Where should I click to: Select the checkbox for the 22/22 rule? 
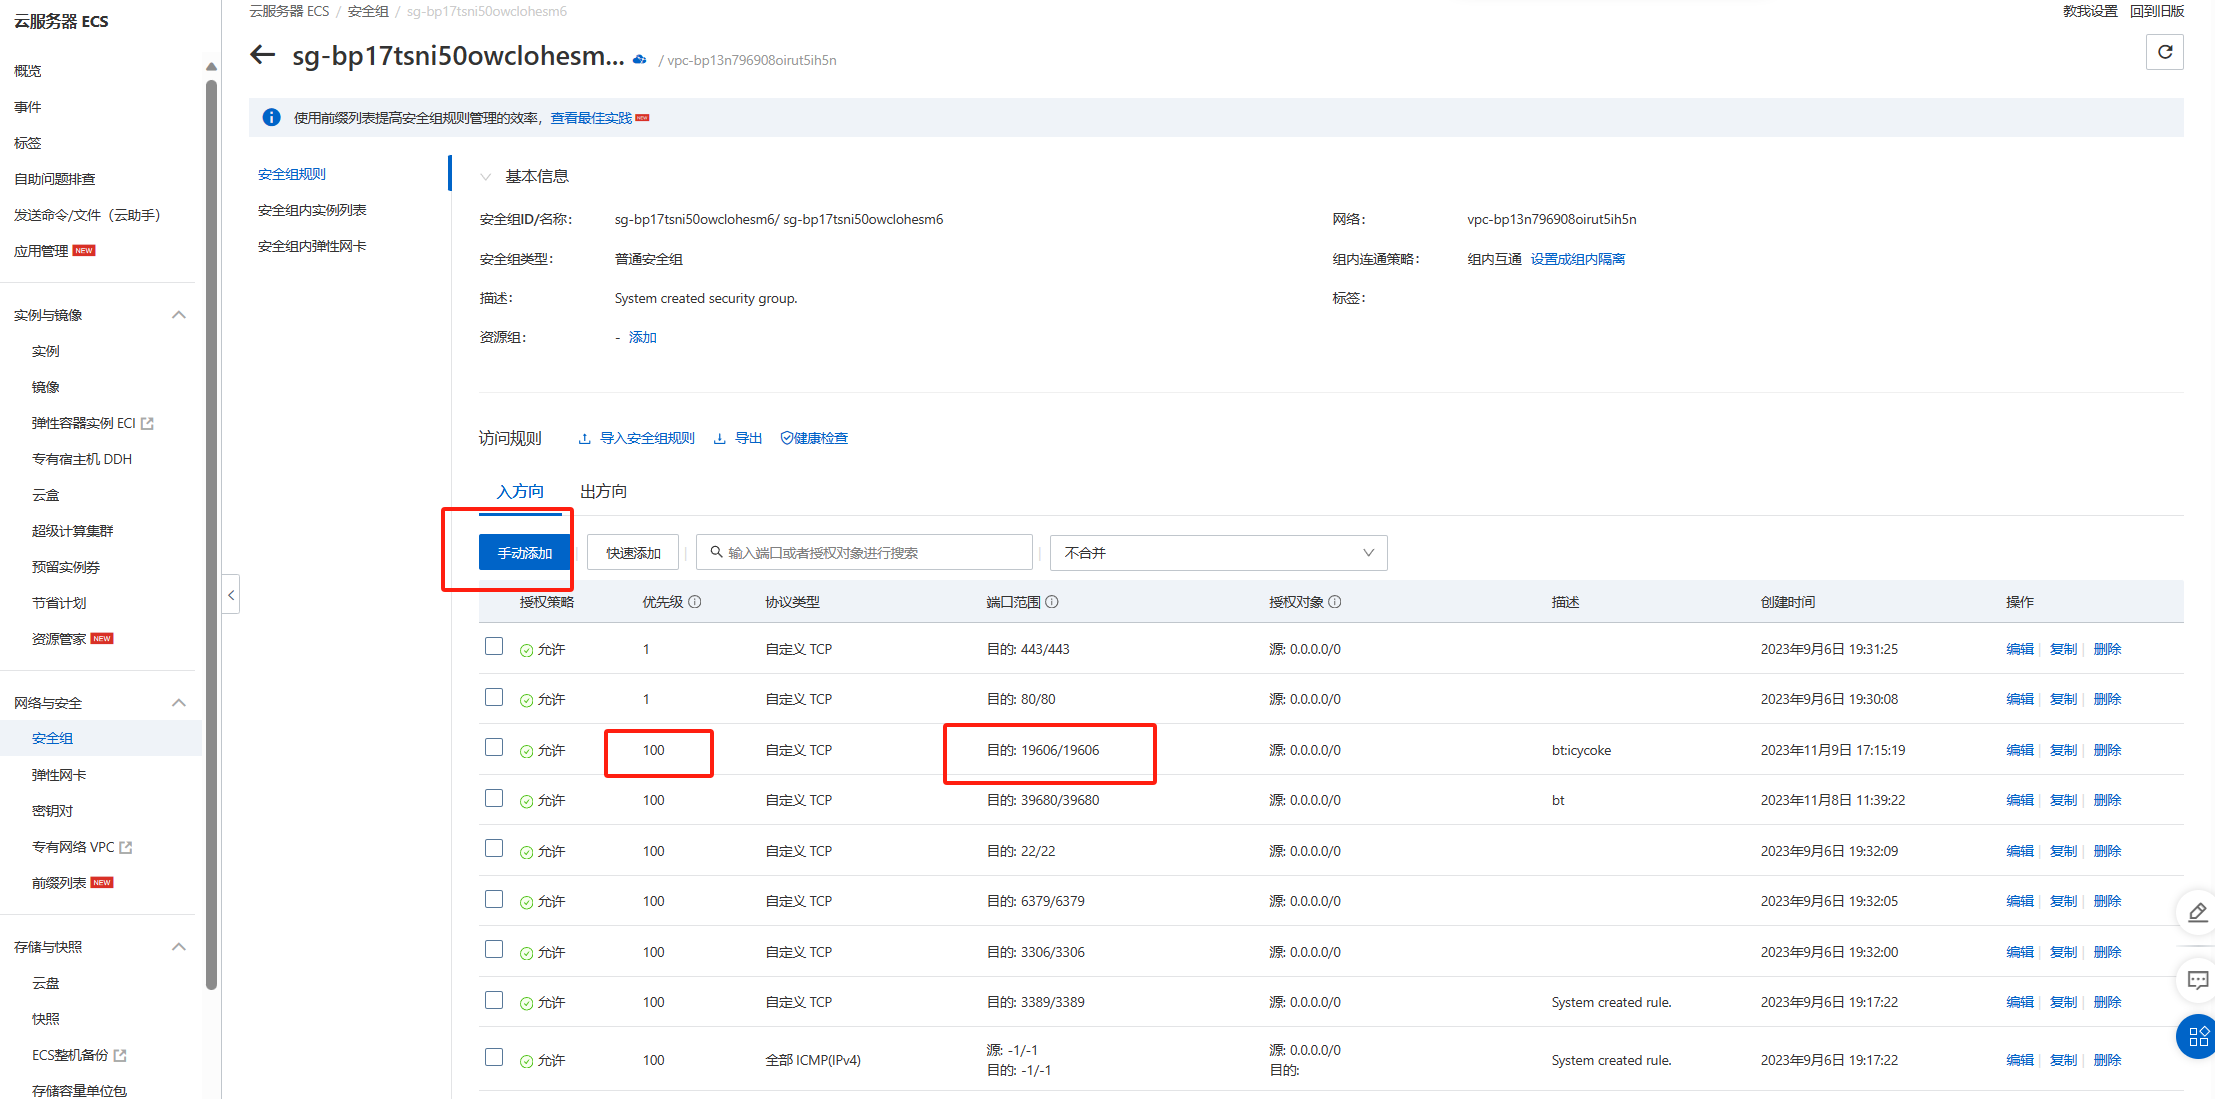coord(494,848)
